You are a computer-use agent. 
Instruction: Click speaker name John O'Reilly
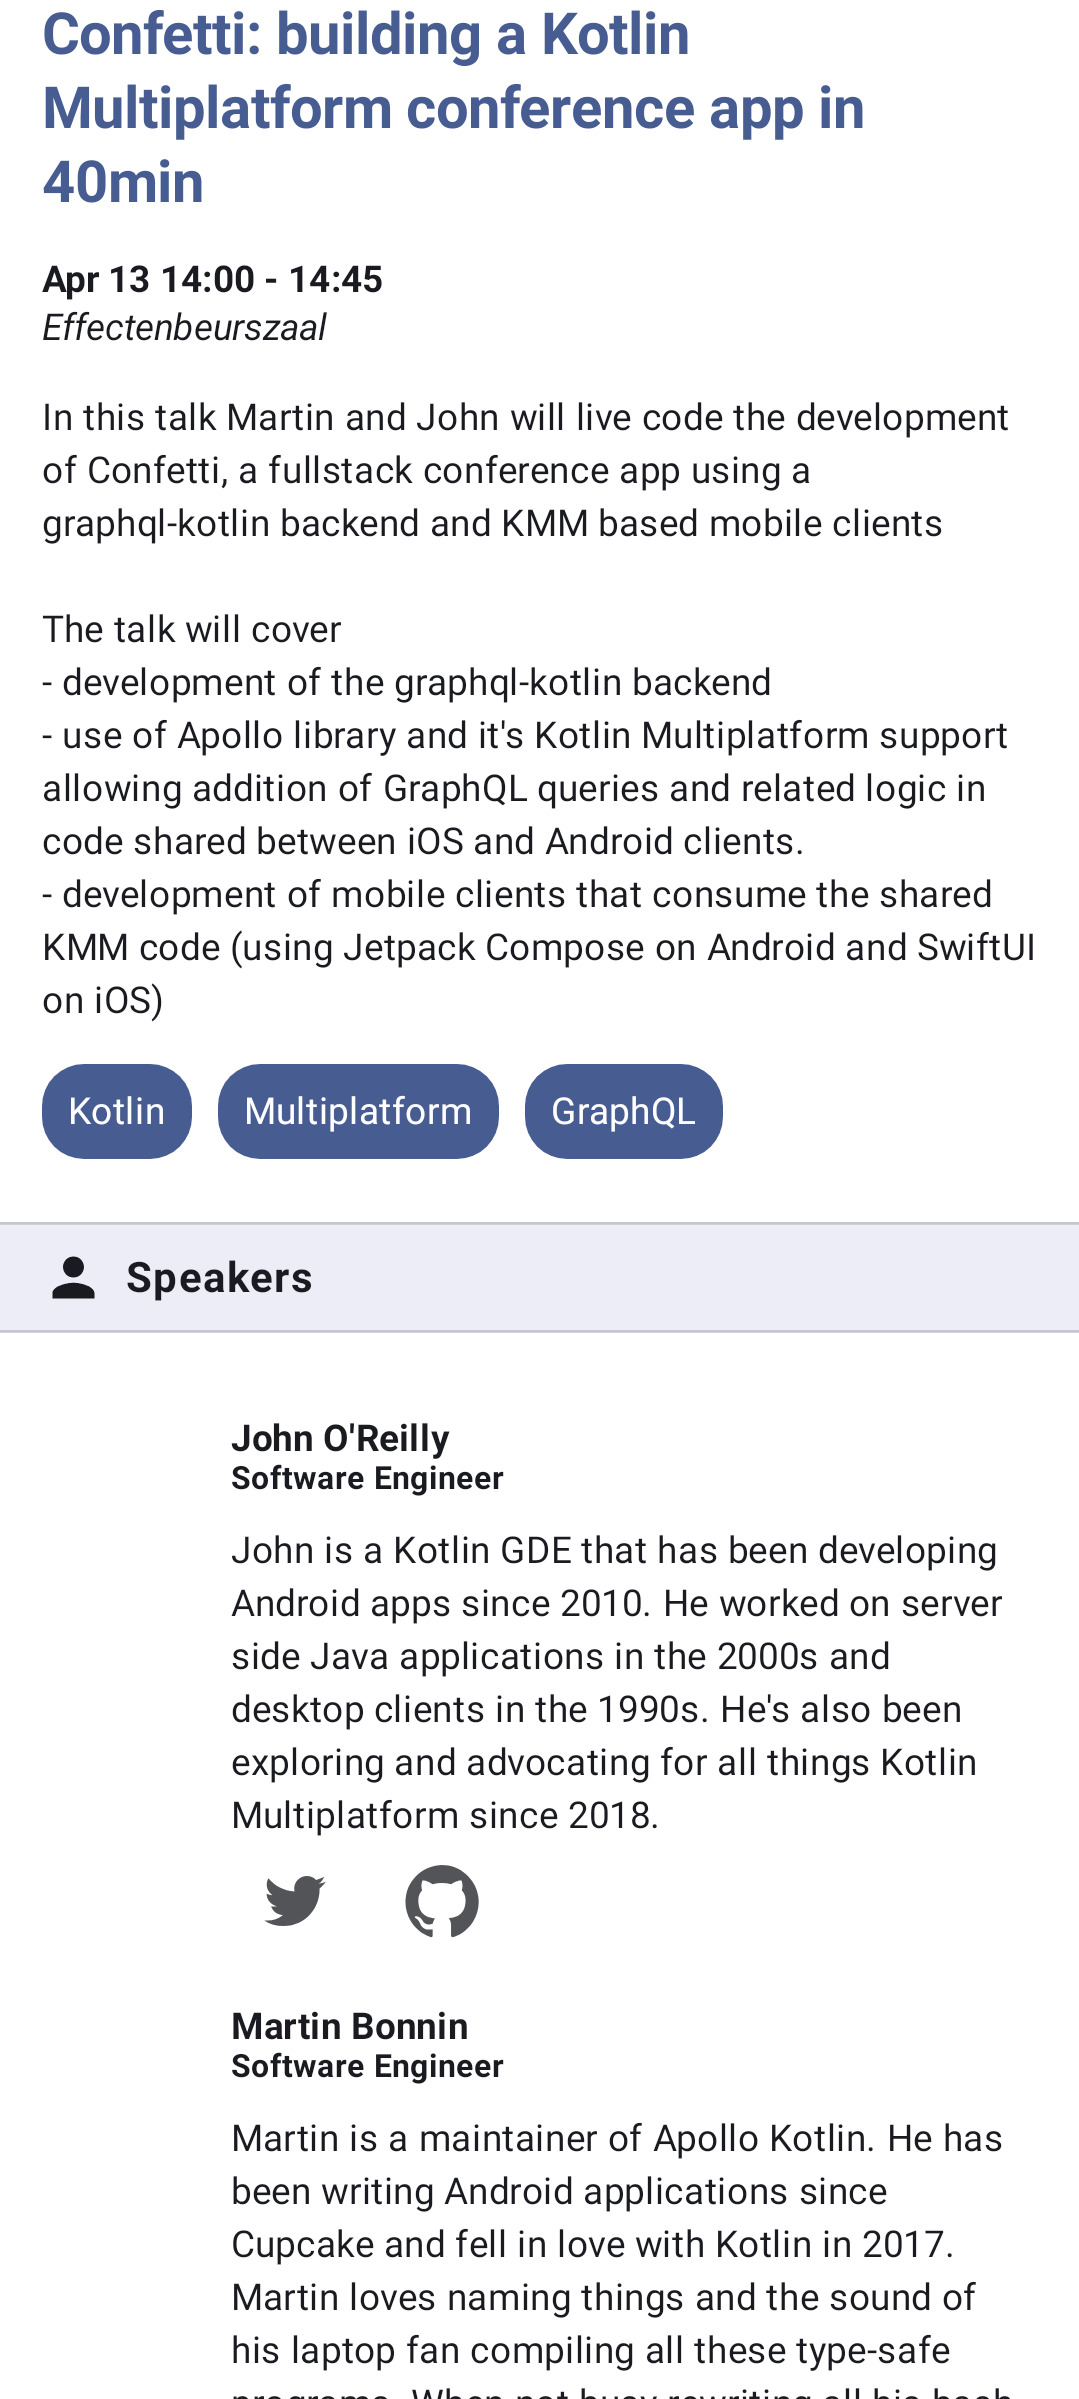coord(340,1438)
